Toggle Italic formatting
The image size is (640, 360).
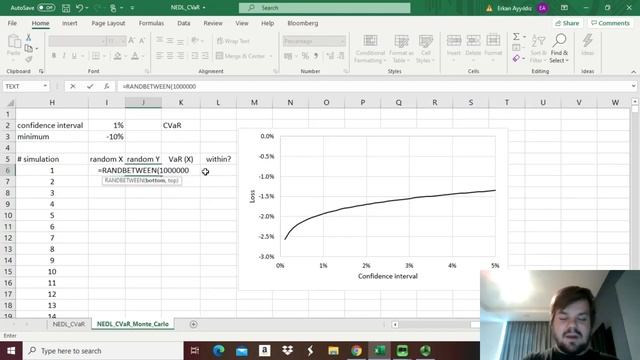click(64, 56)
